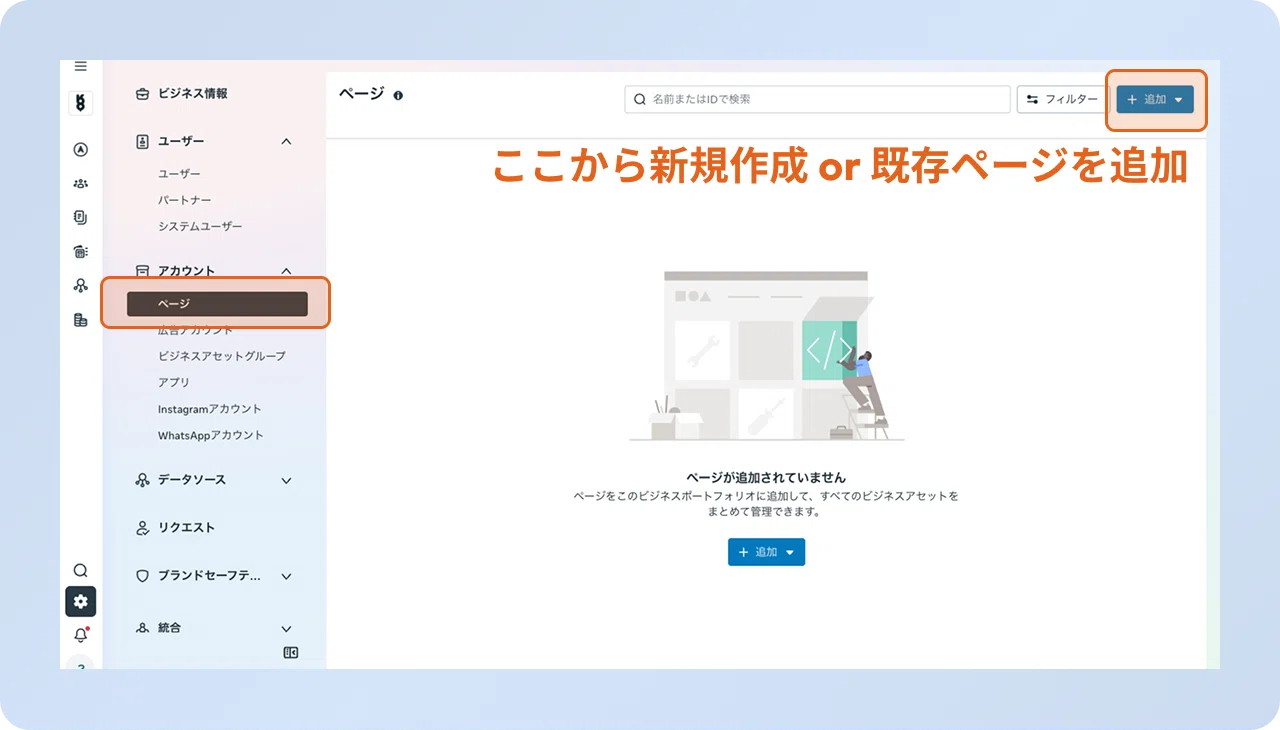This screenshot has width=1280, height=730.
Task: Click the business portfolio logo icon
Action: tap(81, 102)
